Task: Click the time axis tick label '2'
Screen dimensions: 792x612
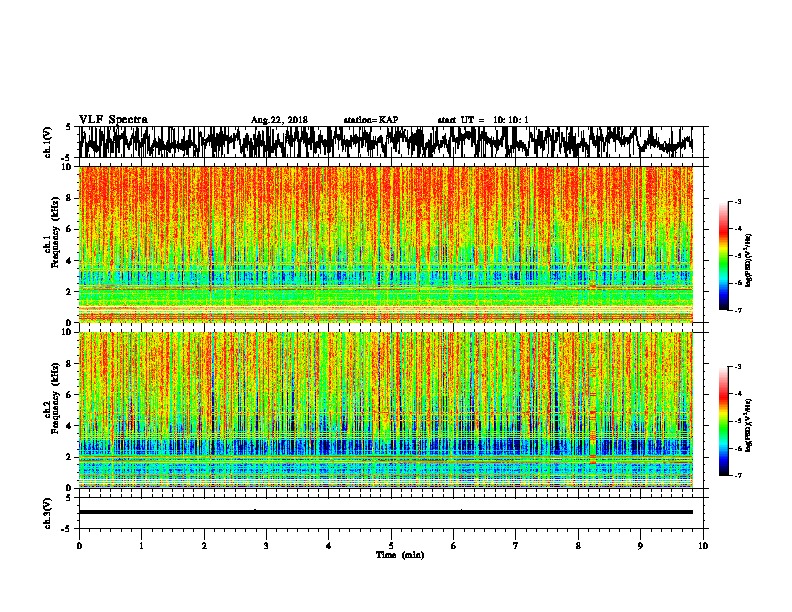Action: (x=204, y=545)
